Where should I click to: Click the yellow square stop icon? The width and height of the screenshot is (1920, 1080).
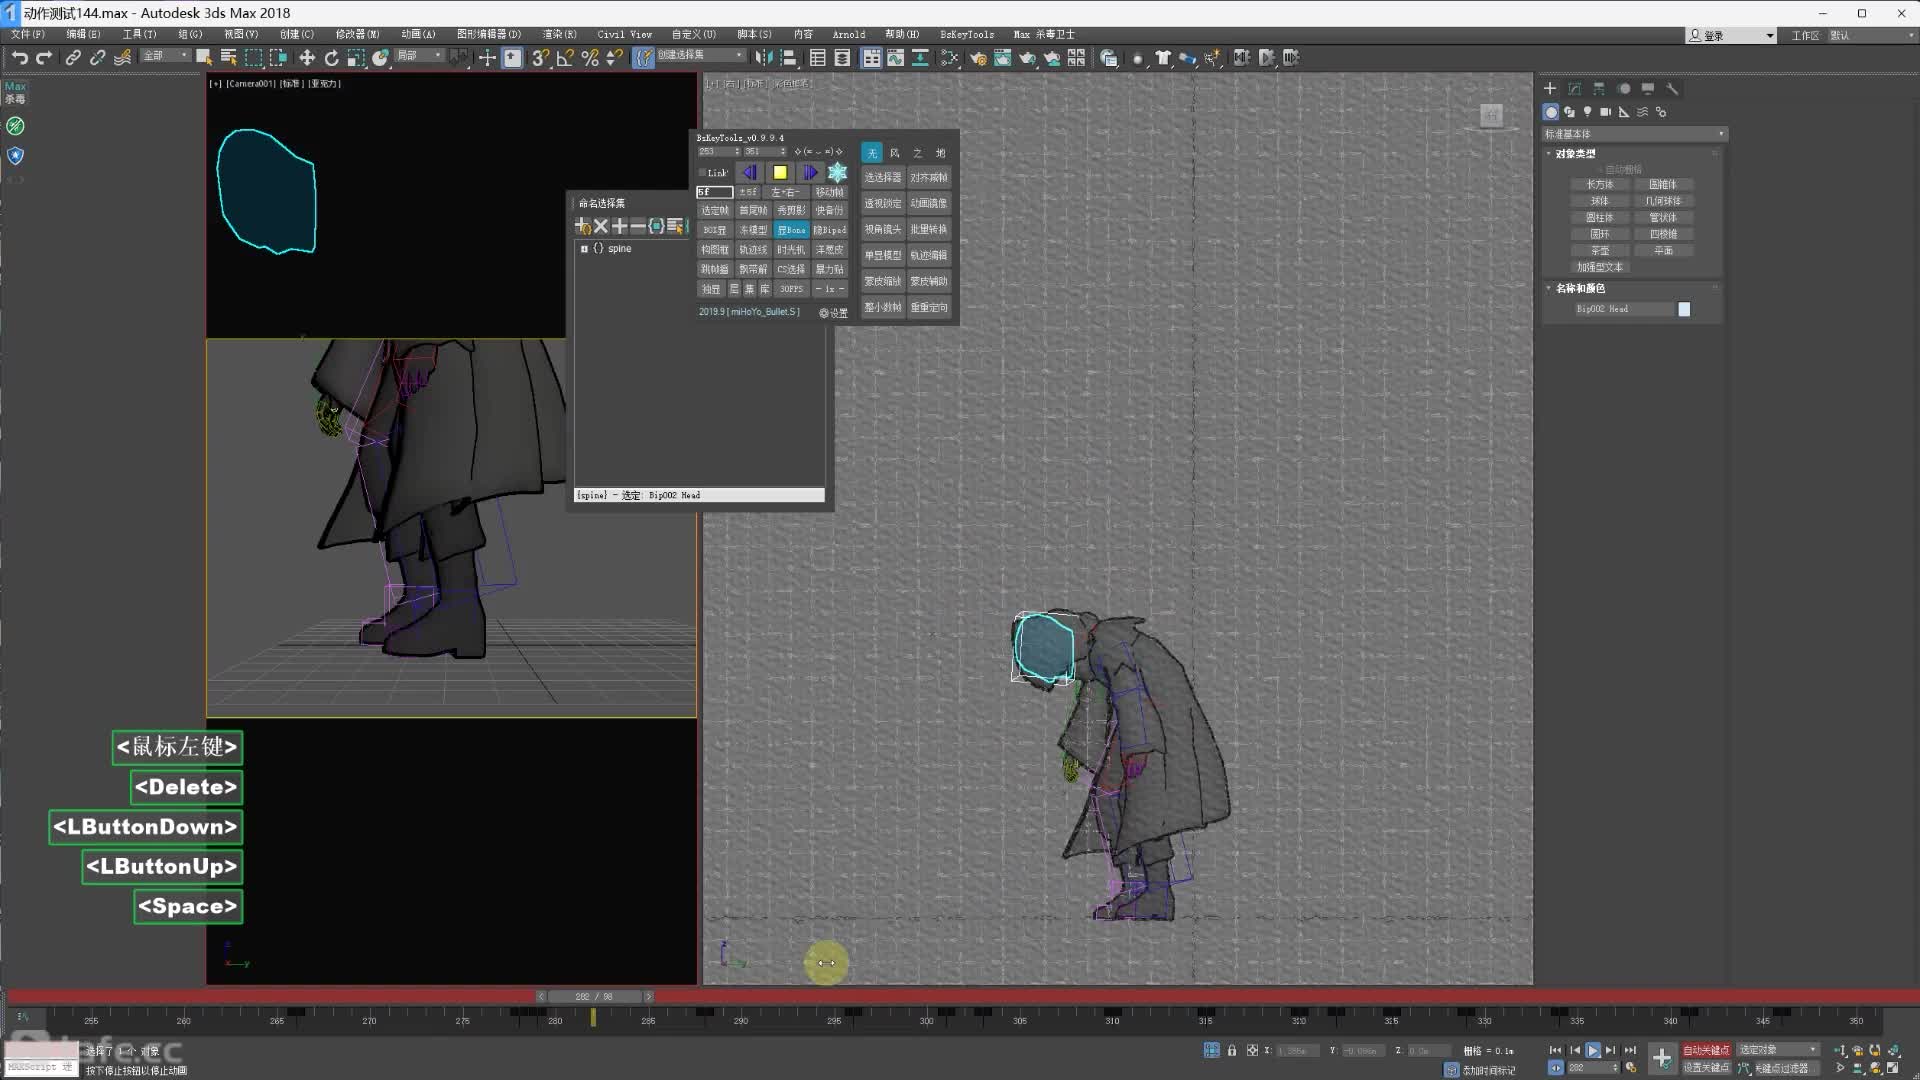[x=780, y=173]
